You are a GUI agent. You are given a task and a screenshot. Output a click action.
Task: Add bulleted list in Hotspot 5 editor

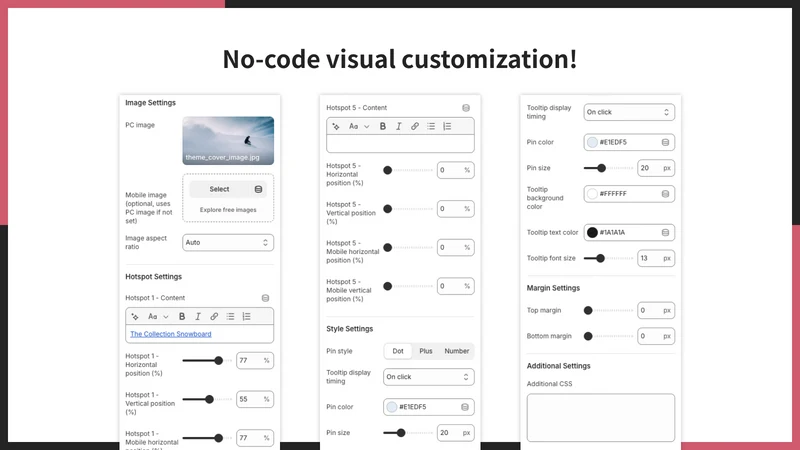(x=431, y=127)
